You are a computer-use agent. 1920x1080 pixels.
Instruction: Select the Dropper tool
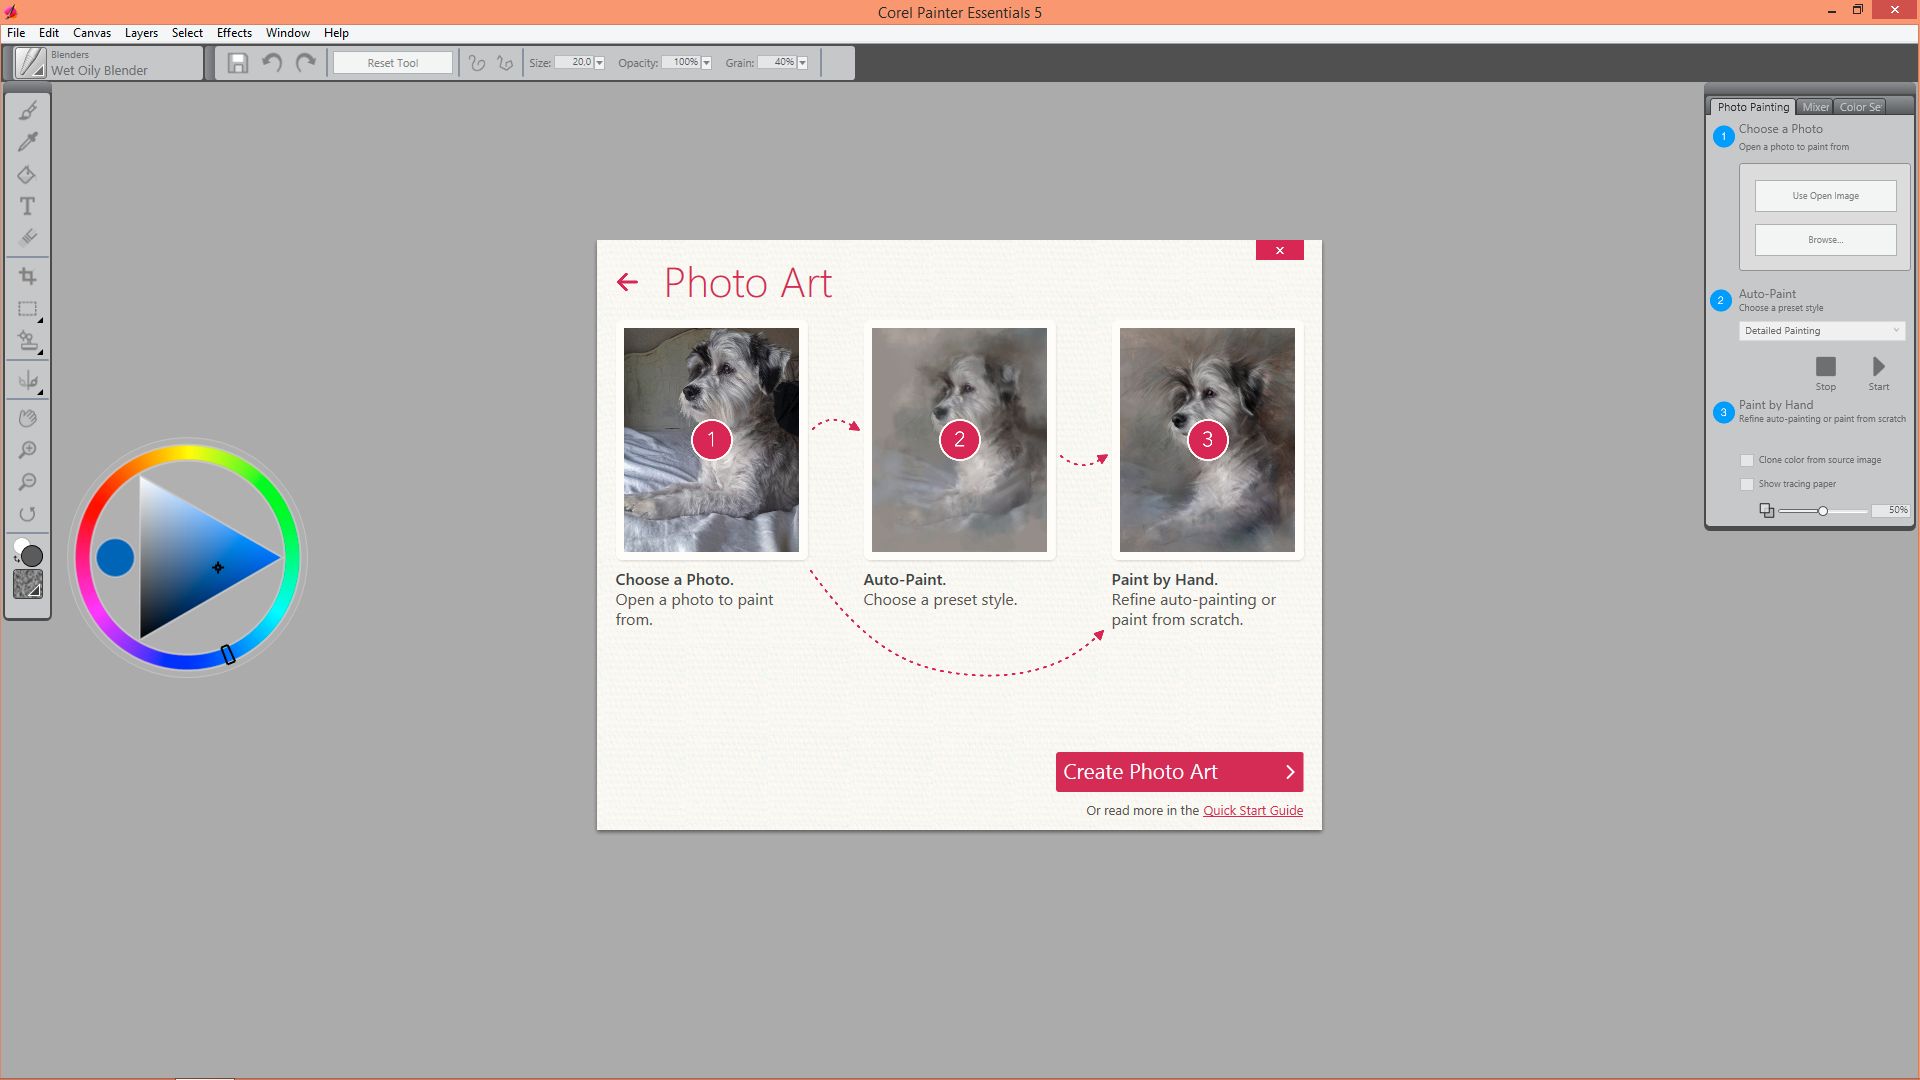click(x=28, y=142)
